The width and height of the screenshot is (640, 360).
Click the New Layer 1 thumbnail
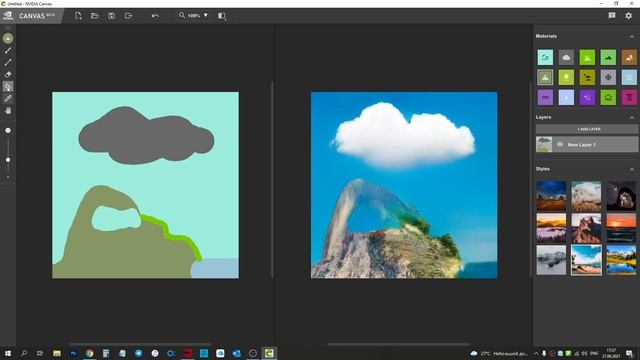[544, 144]
